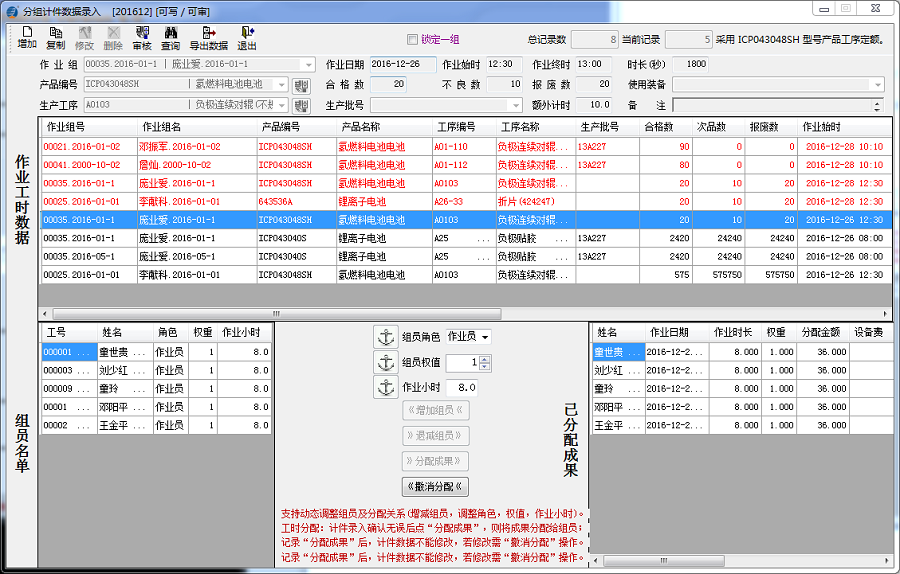Open the 组员角色 role dropdown
This screenshot has width=900, height=574.
point(485,337)
